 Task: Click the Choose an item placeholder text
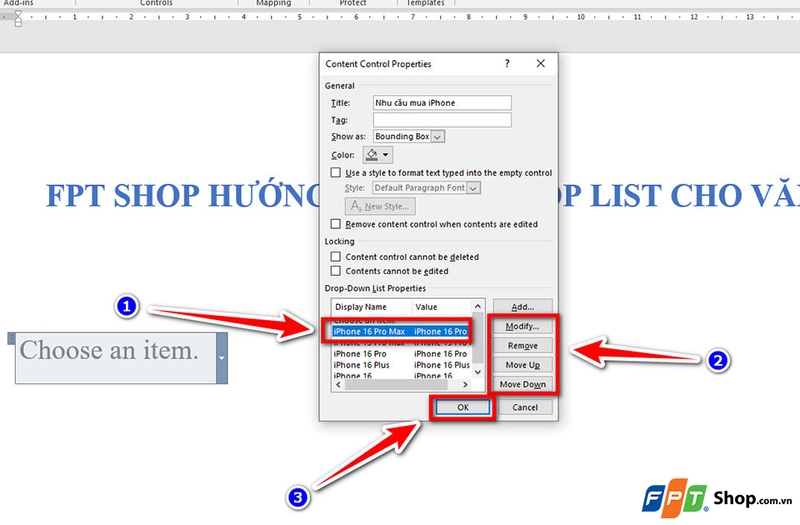click(109, 351)
